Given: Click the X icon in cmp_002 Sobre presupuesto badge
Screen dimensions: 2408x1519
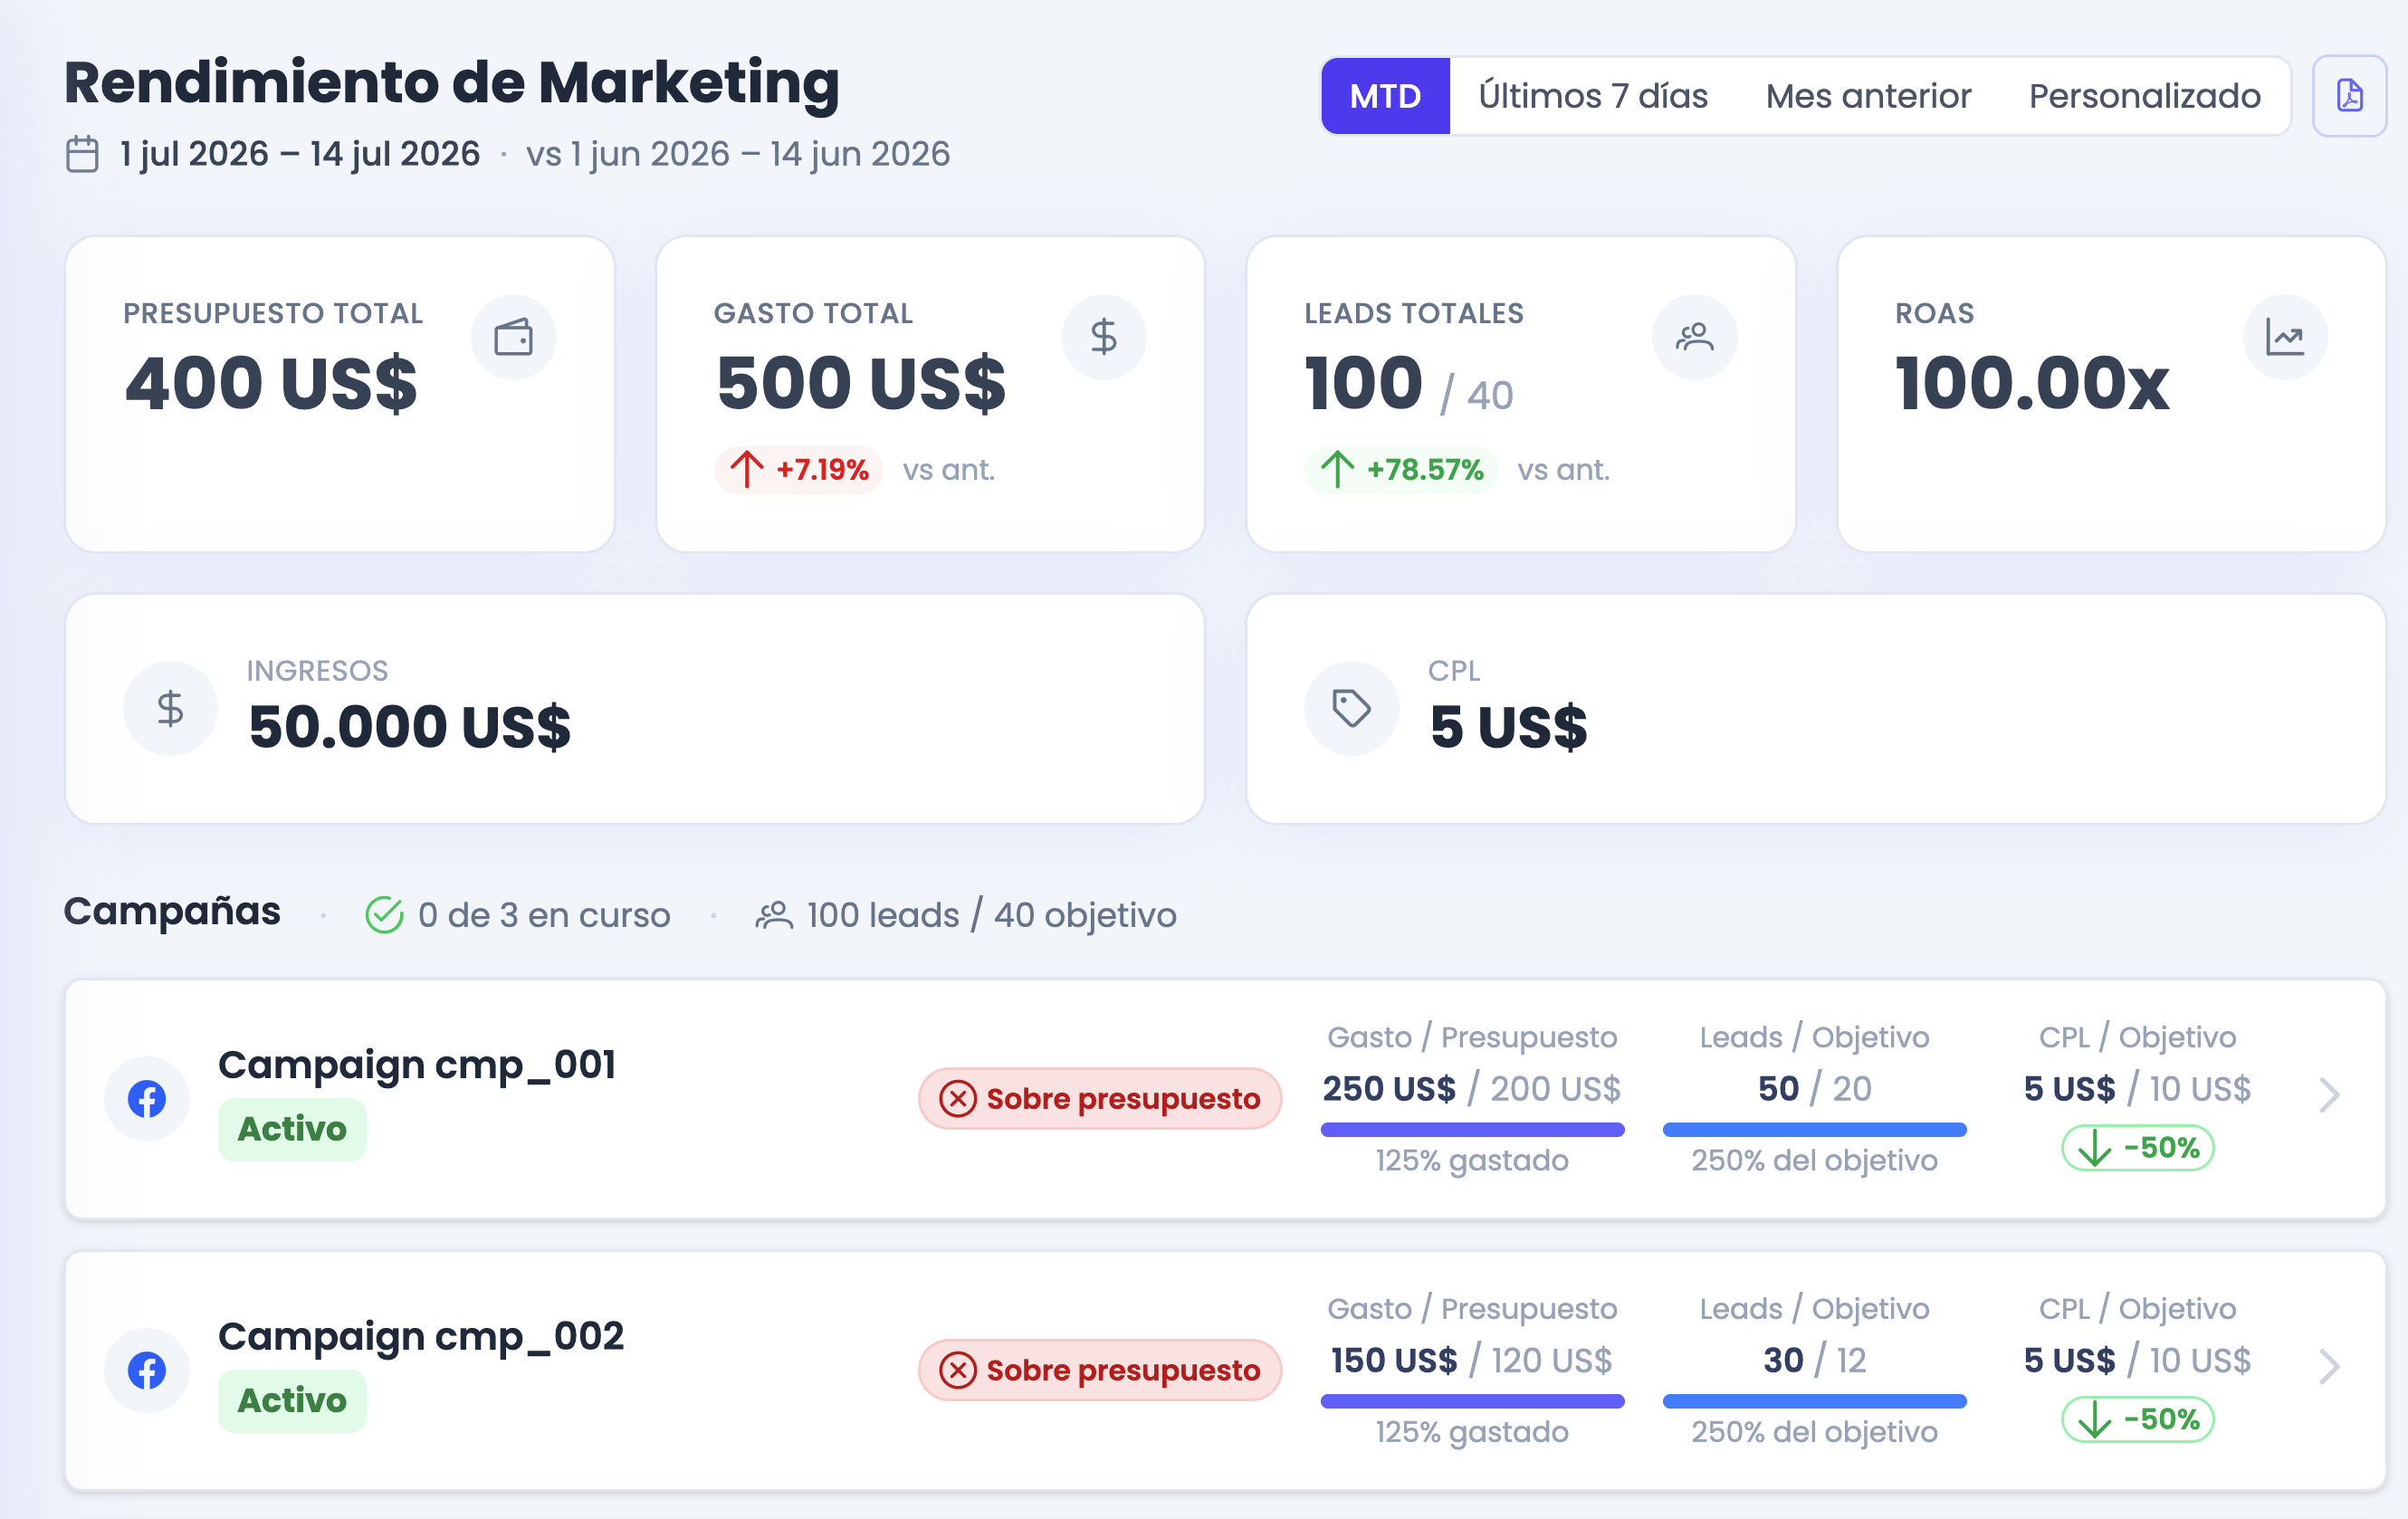Looking at the screenshot, I should tap(958, 1370).
